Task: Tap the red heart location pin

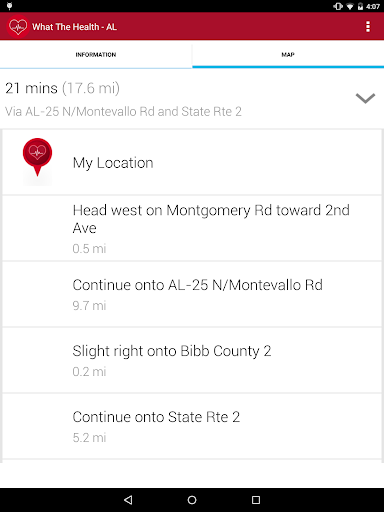Action: 37,157
